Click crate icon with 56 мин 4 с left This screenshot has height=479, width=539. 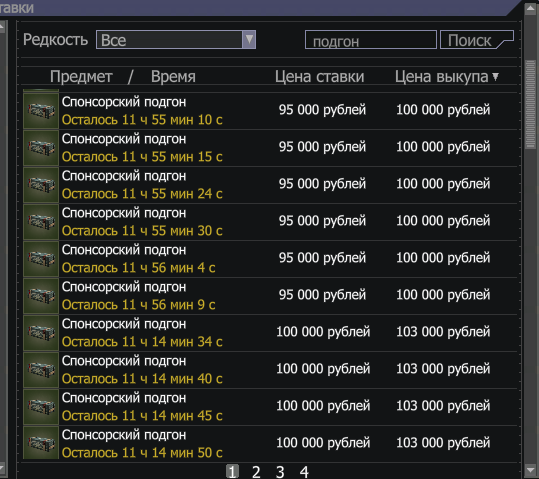[x=41, y=259]
